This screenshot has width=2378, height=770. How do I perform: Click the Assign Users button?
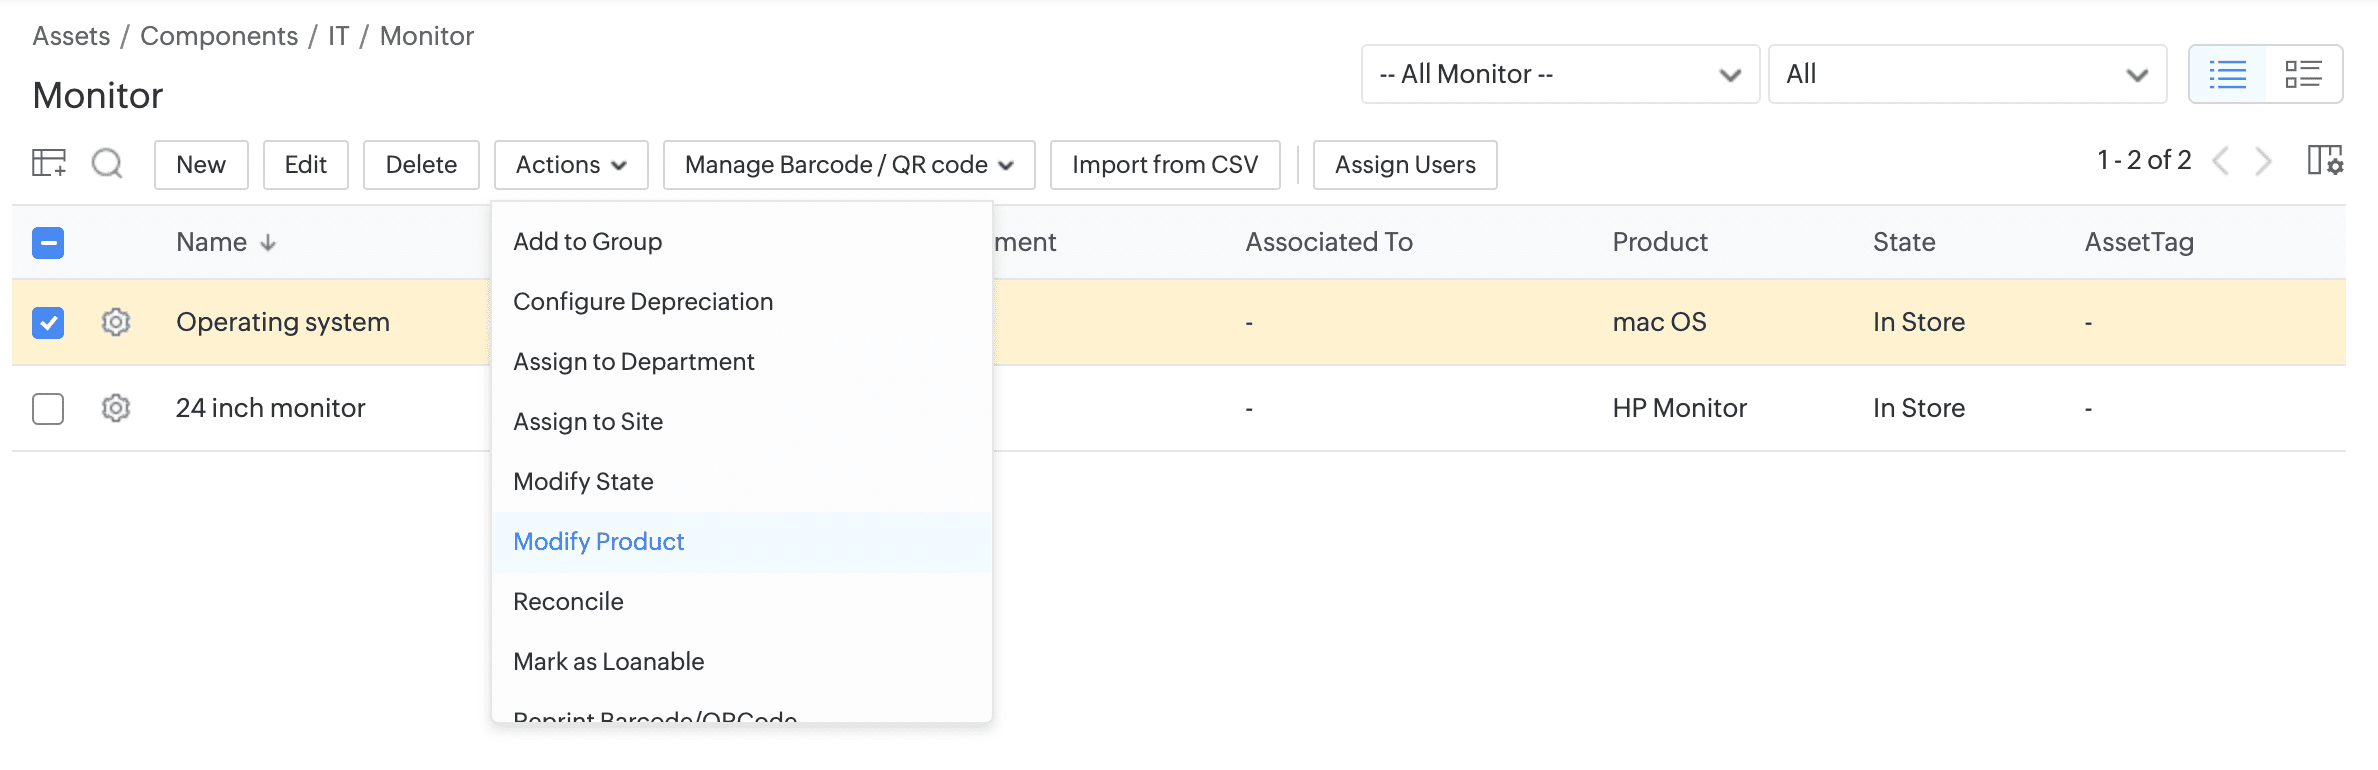(x=1404, y=165)
